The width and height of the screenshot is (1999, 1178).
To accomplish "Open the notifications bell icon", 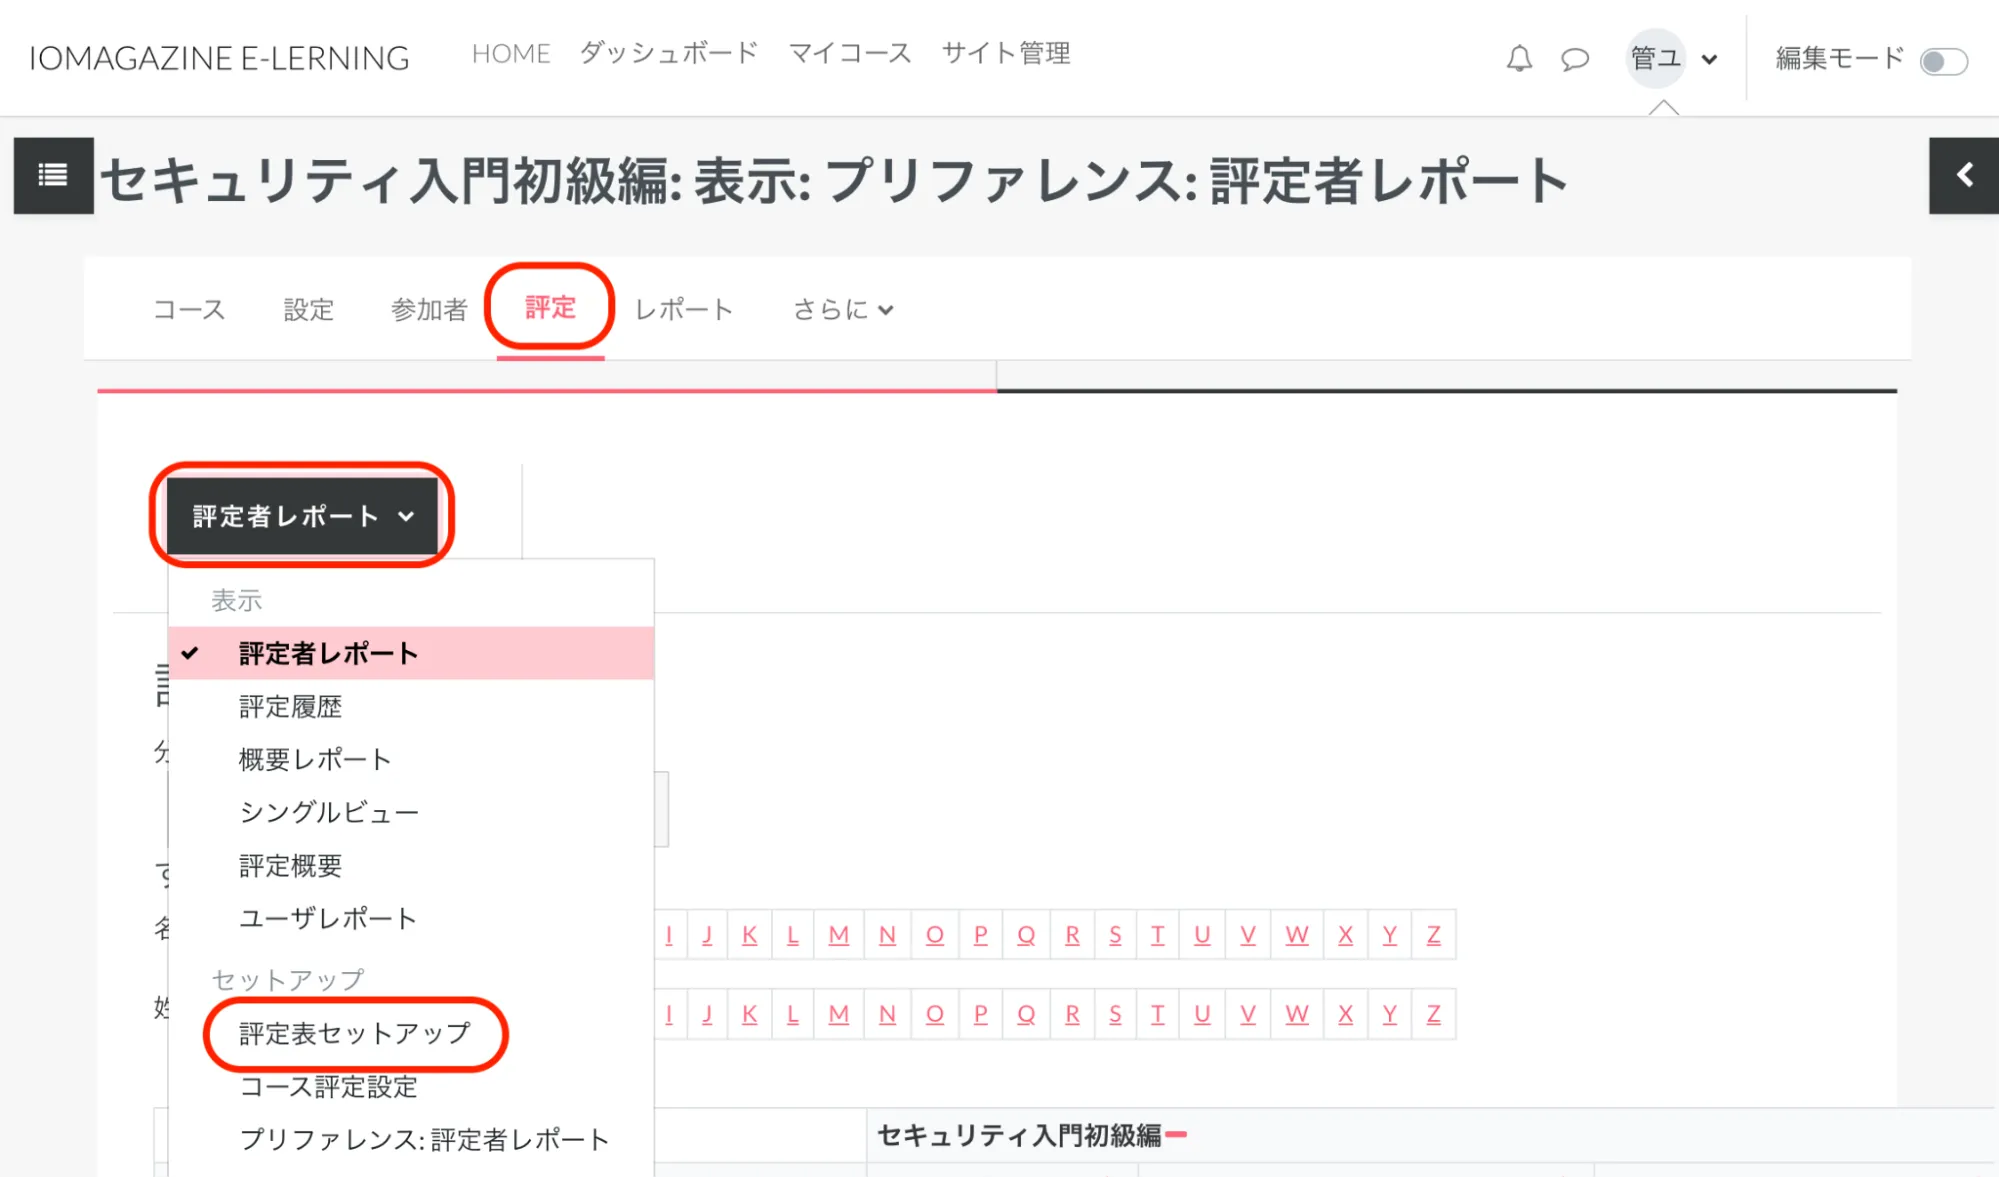I will point(1519,59).
